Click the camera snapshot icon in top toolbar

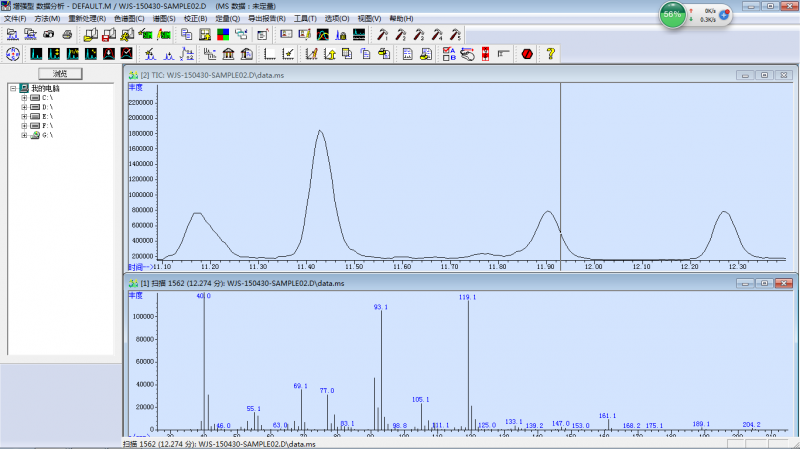pos(49,34)
